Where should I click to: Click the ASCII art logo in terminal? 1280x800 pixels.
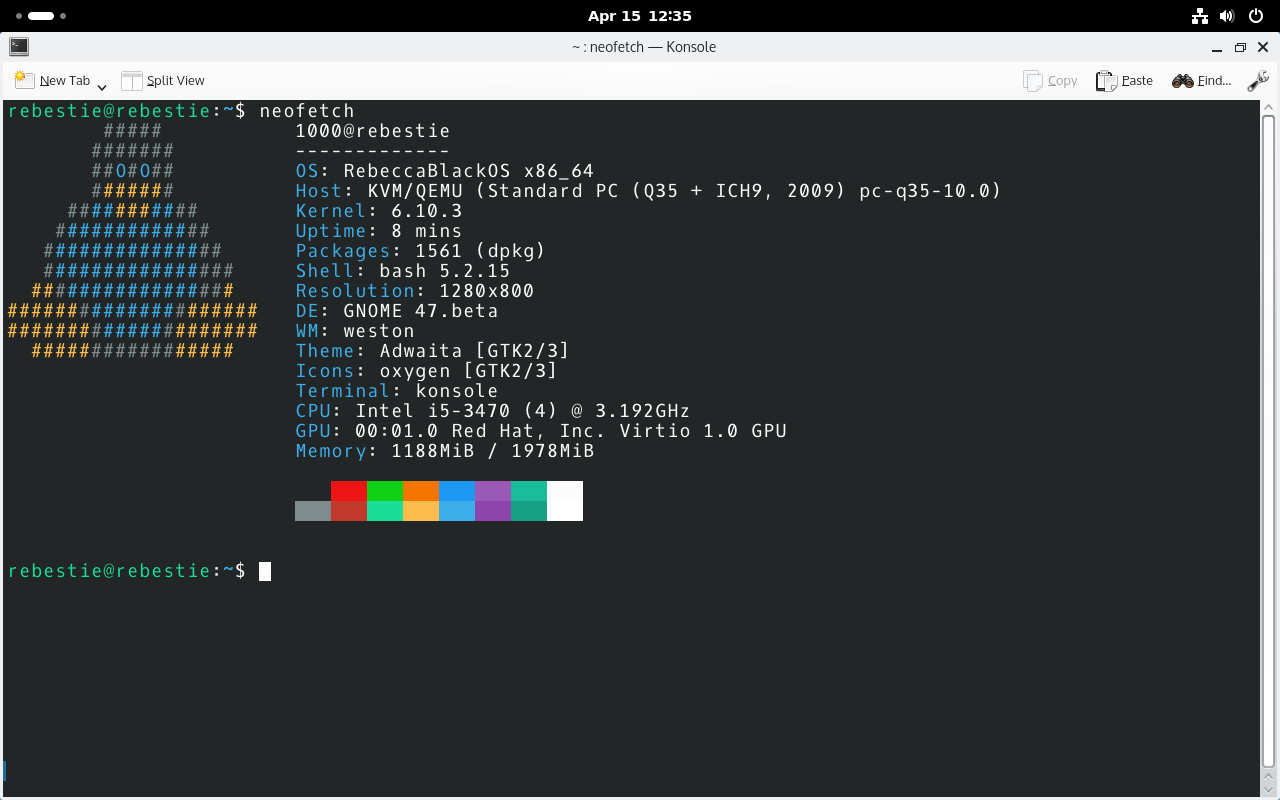133,241
